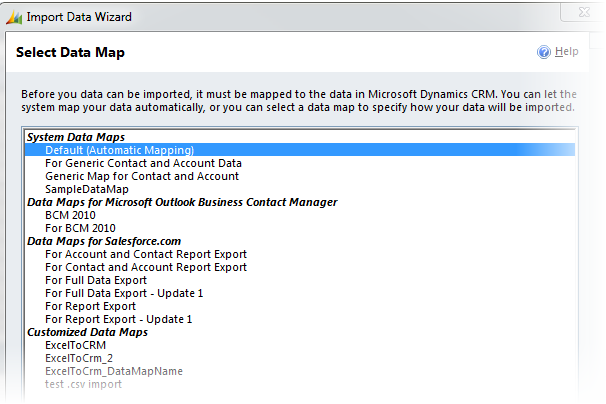
Task: Click the blue Help question mark icon
Action: pyautogui.click(x=544, y=52)
